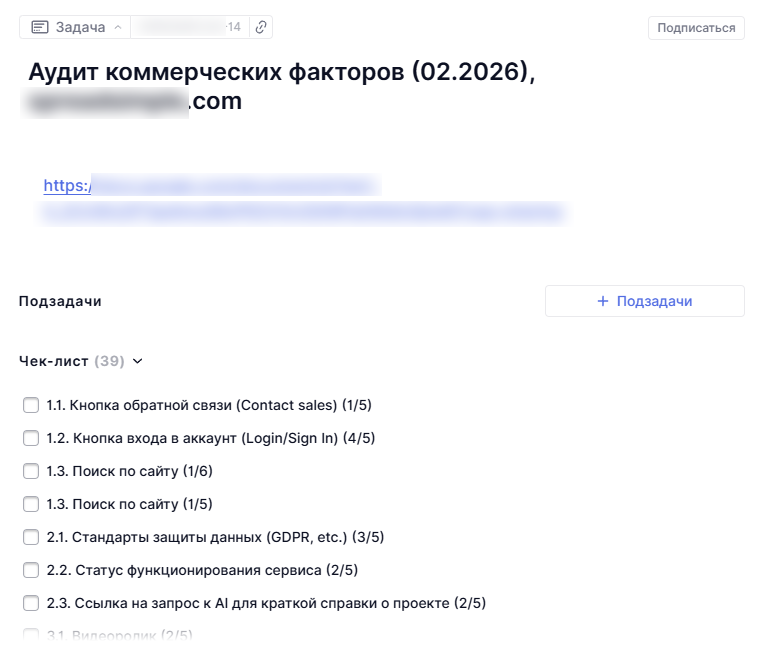Check "2.3. Ссылка на запрос к AI" checkbox
The height and width of the screenshot is (659, 767).
[31, 603]
